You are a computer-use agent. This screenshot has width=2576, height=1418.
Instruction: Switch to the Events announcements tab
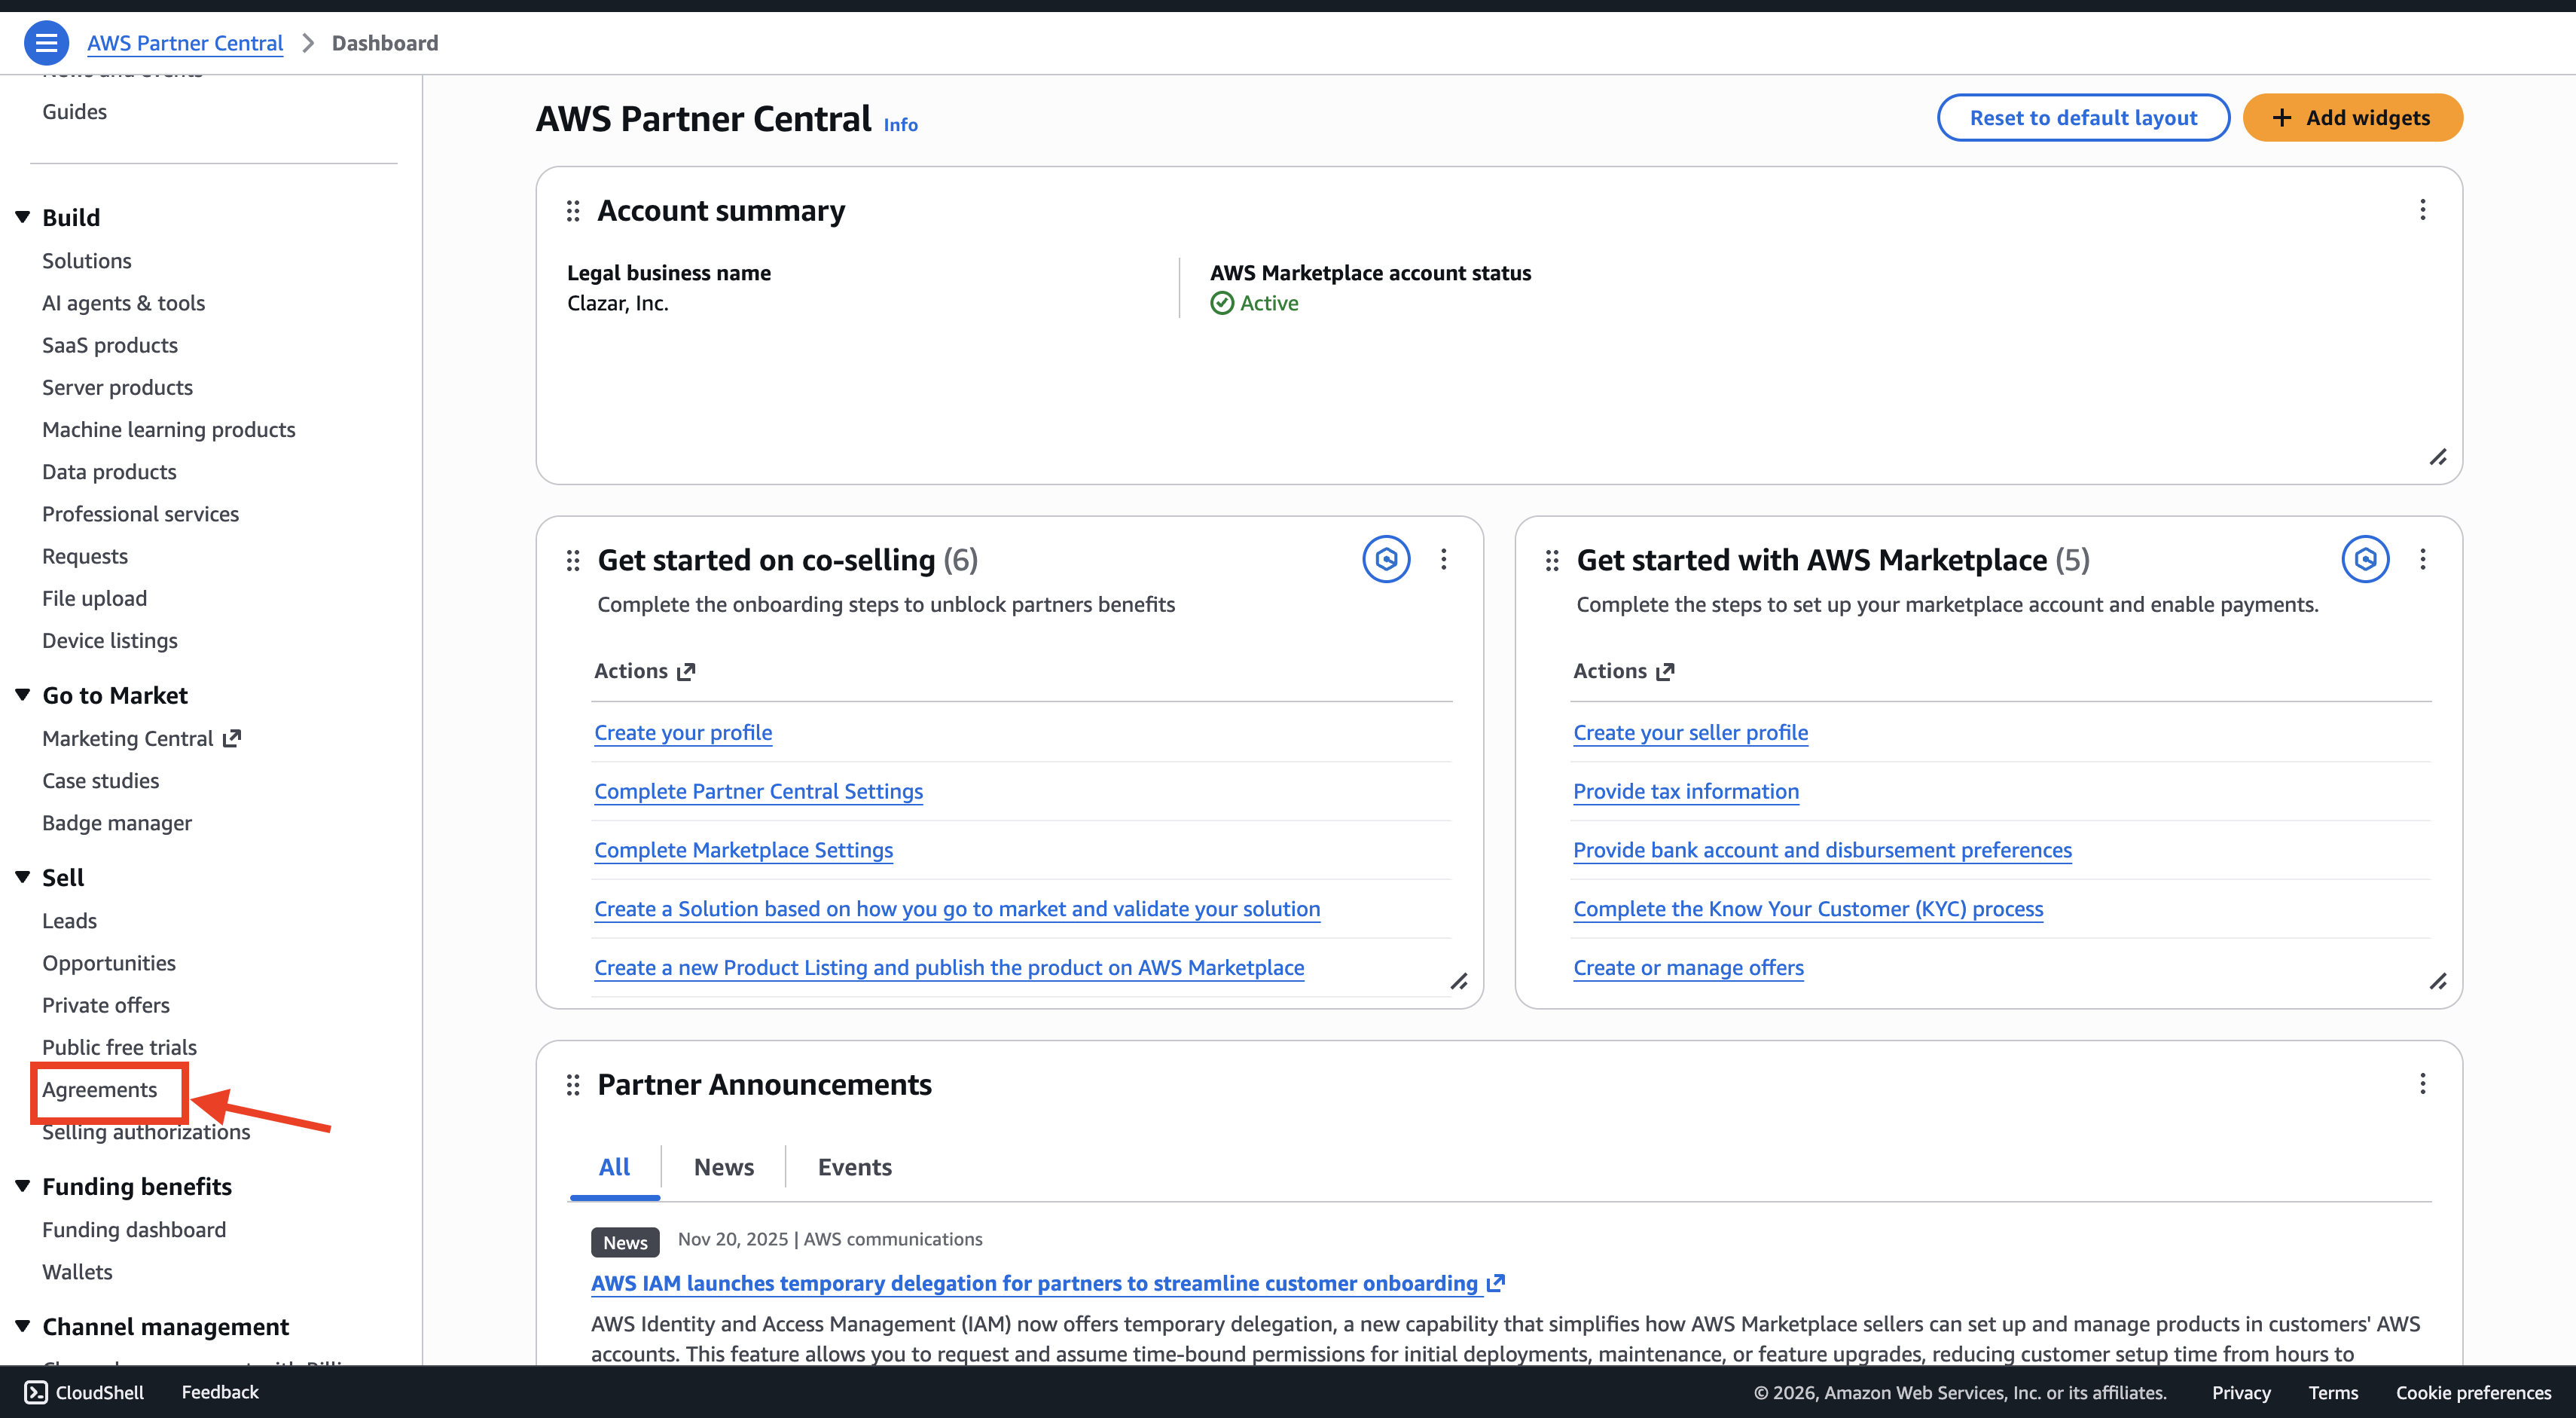[855, 1167]
